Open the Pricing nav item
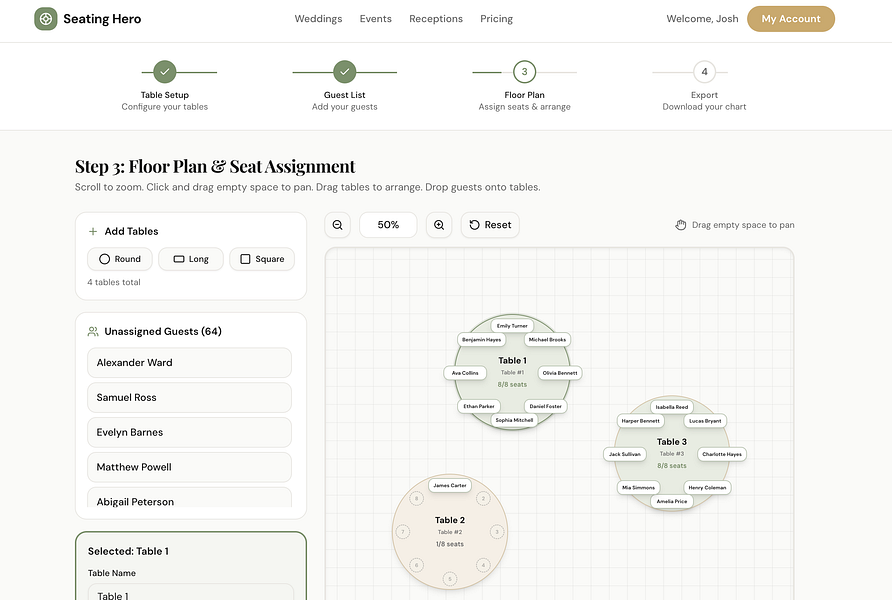 click(x=496, y=19)
